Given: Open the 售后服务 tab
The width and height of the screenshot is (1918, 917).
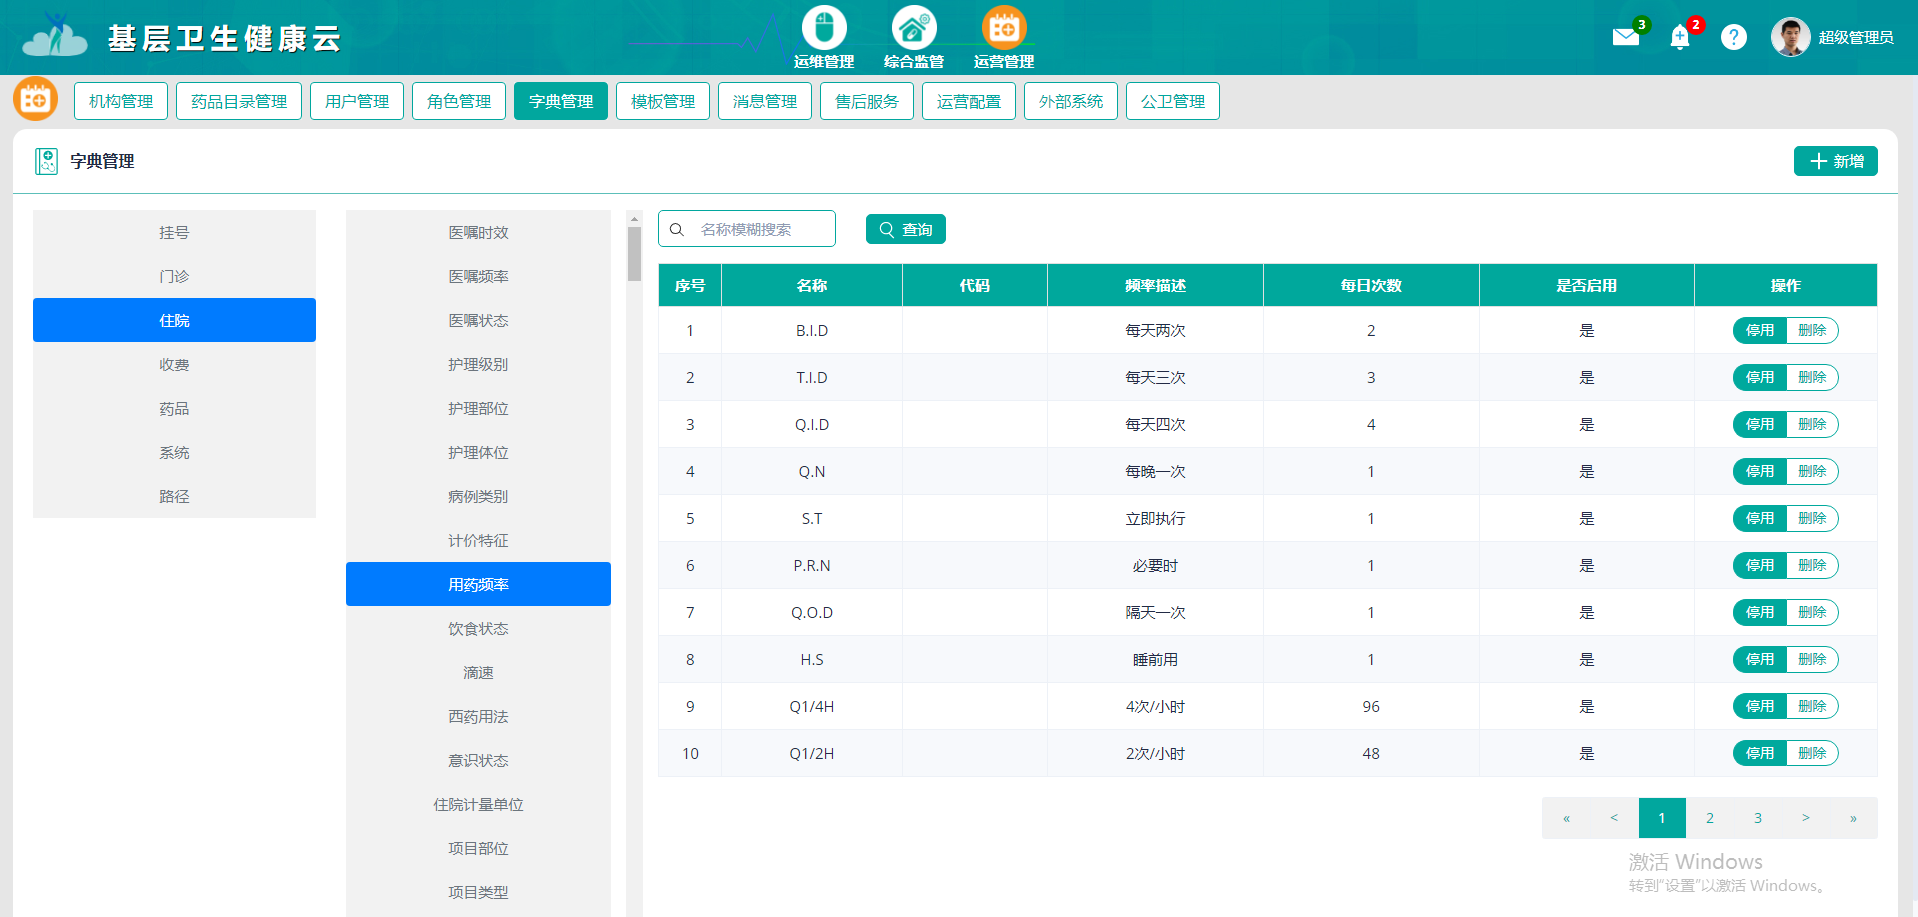Looking at the screenshot, I should [867, 101].
